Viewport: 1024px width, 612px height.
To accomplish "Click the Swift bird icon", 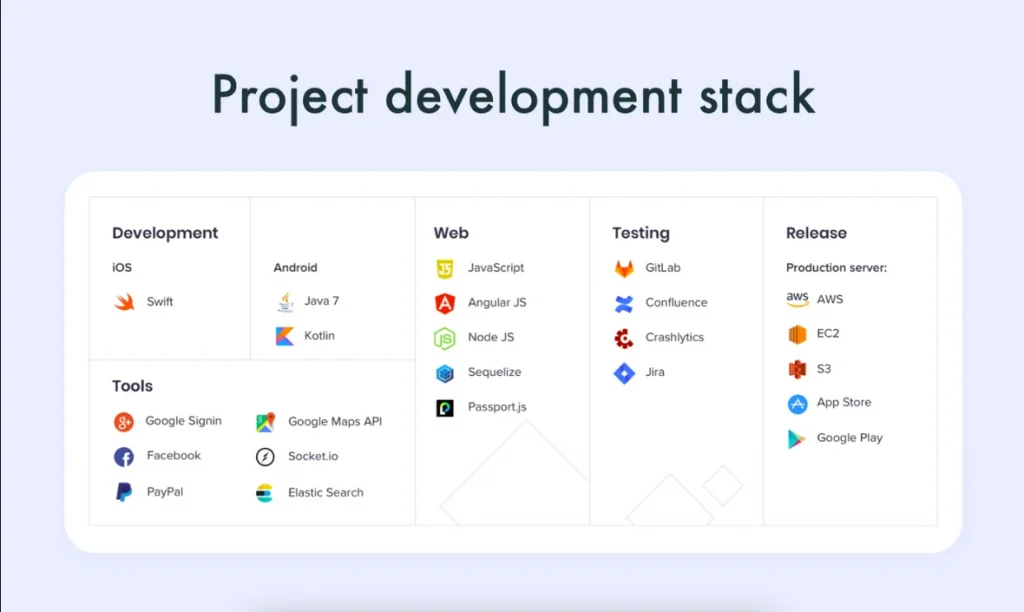I will (x=124, y=302).
